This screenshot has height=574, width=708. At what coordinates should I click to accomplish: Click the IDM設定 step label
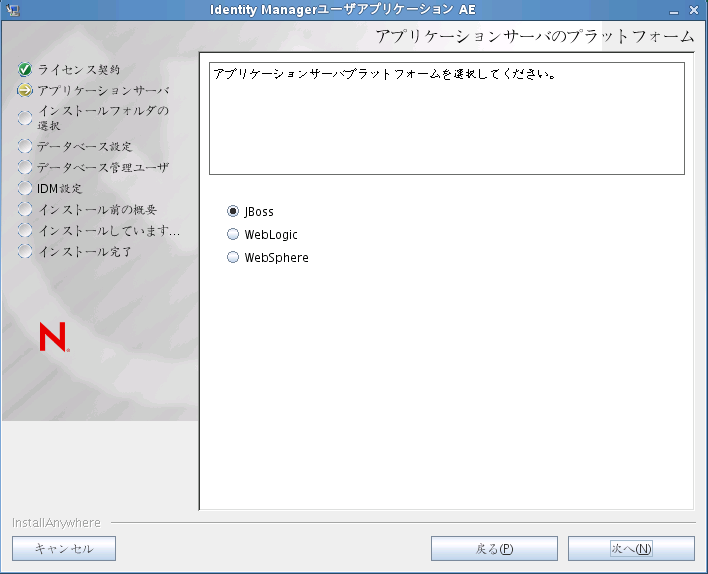(x=60, y=188)
